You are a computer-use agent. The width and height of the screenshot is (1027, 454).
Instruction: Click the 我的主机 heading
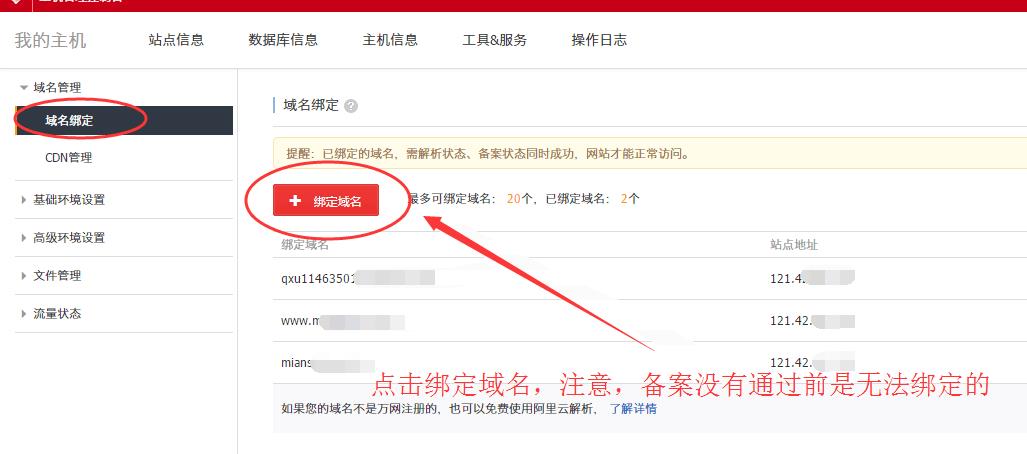coord(50,41)
